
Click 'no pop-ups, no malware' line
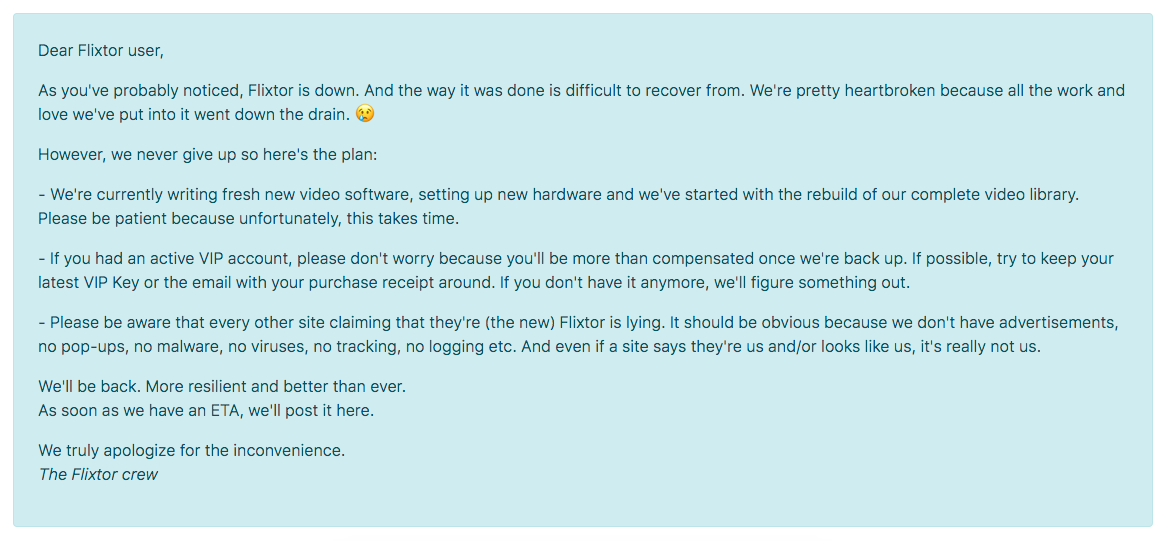tap(120, 347)
